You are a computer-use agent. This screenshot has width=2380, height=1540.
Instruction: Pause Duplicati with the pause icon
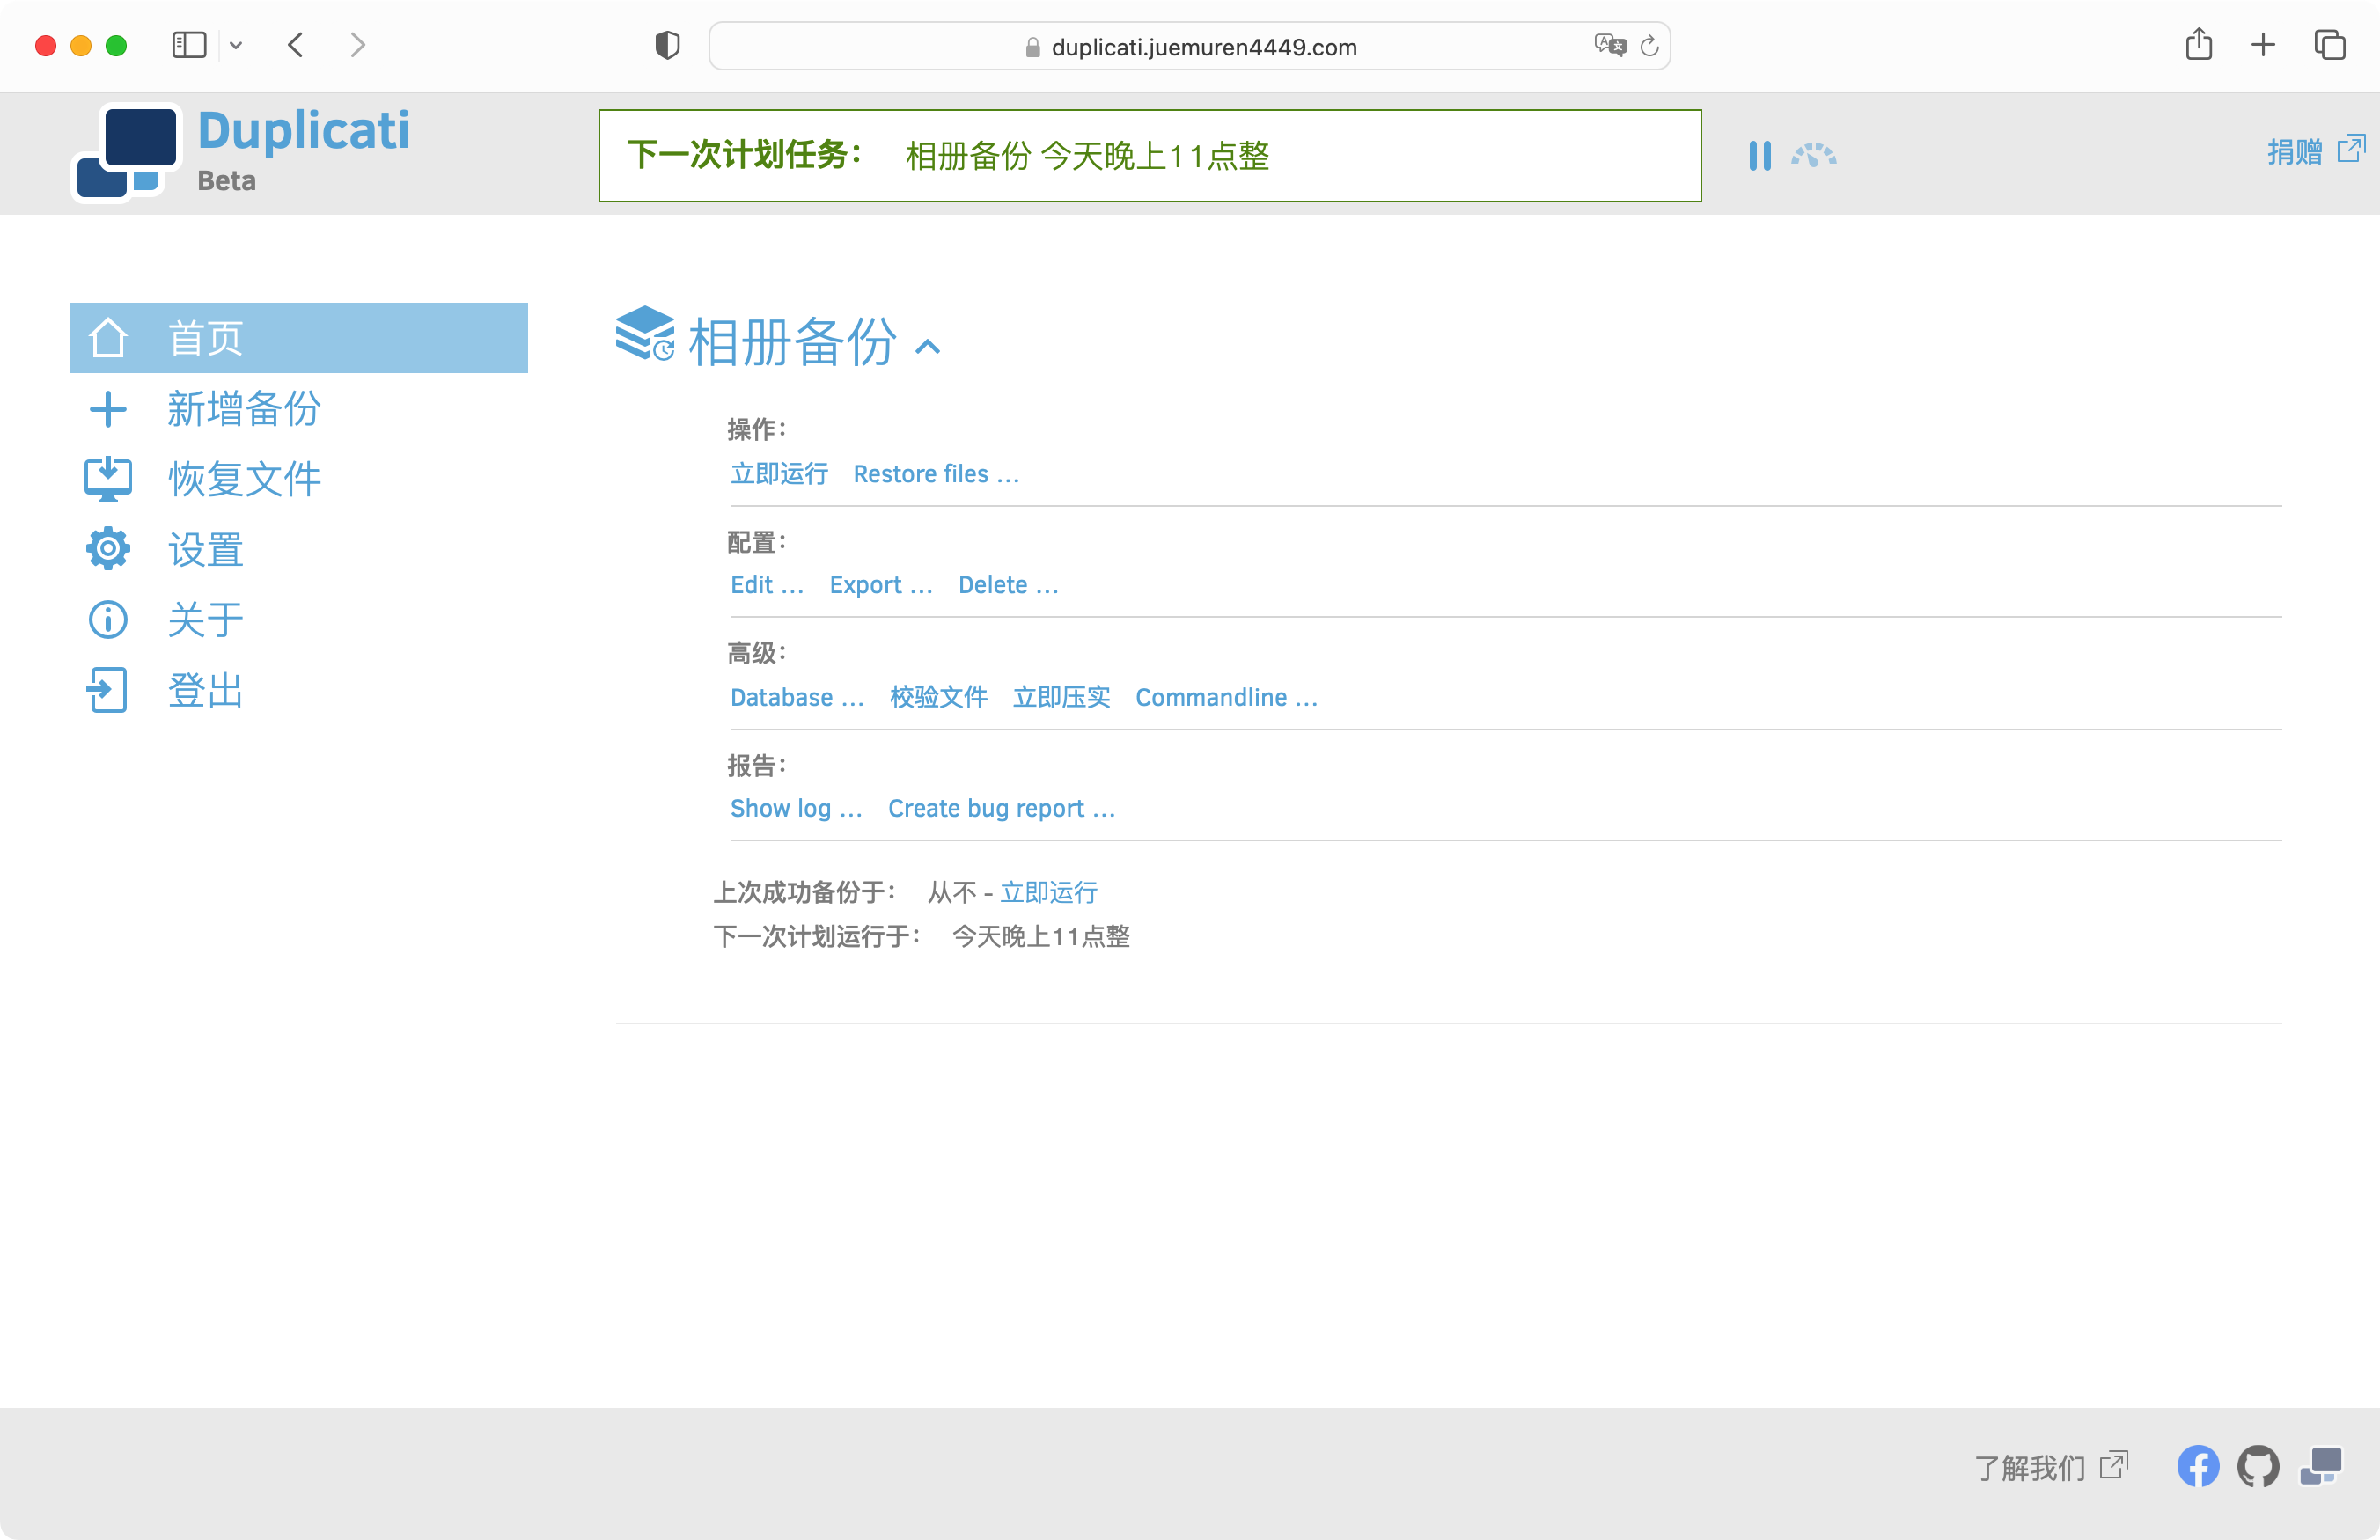[1759, 156]
